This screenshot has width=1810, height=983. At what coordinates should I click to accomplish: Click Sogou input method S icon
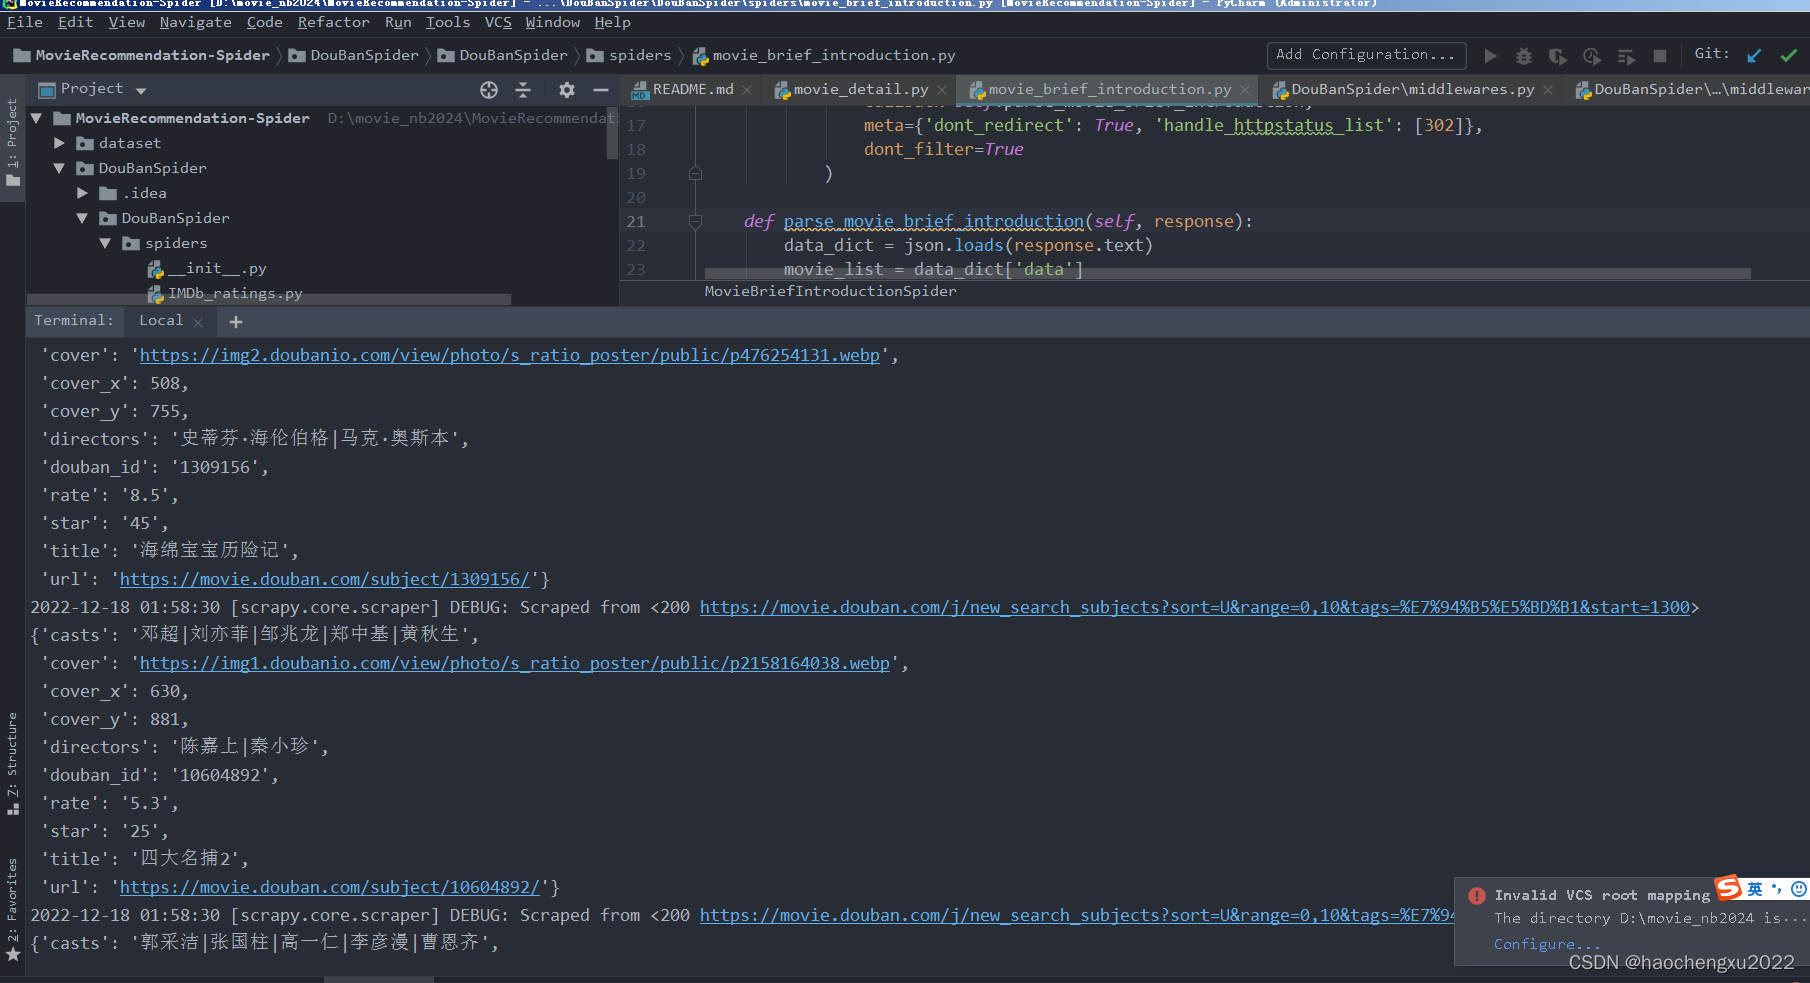pyautogui.click(x=1728, y=888)
